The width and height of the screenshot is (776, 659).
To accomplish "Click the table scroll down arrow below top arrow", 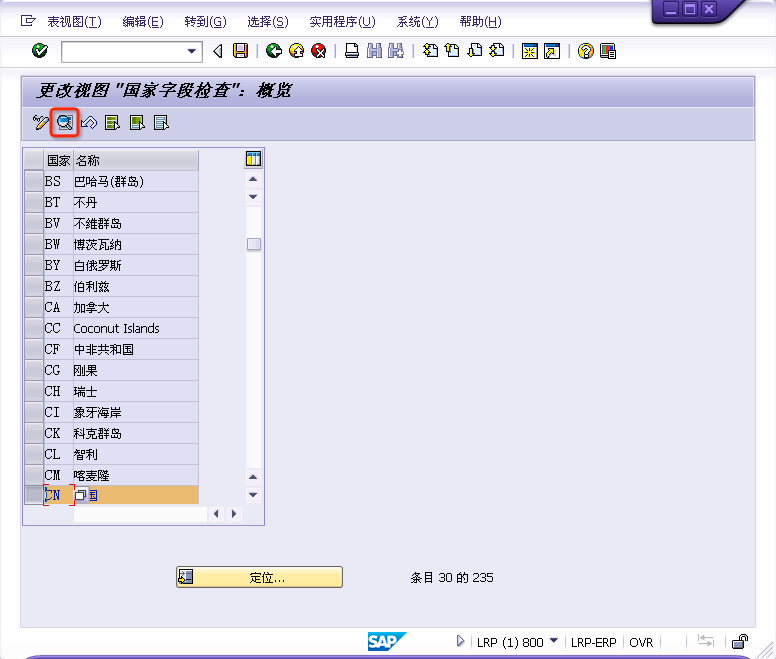I will 253,197.
